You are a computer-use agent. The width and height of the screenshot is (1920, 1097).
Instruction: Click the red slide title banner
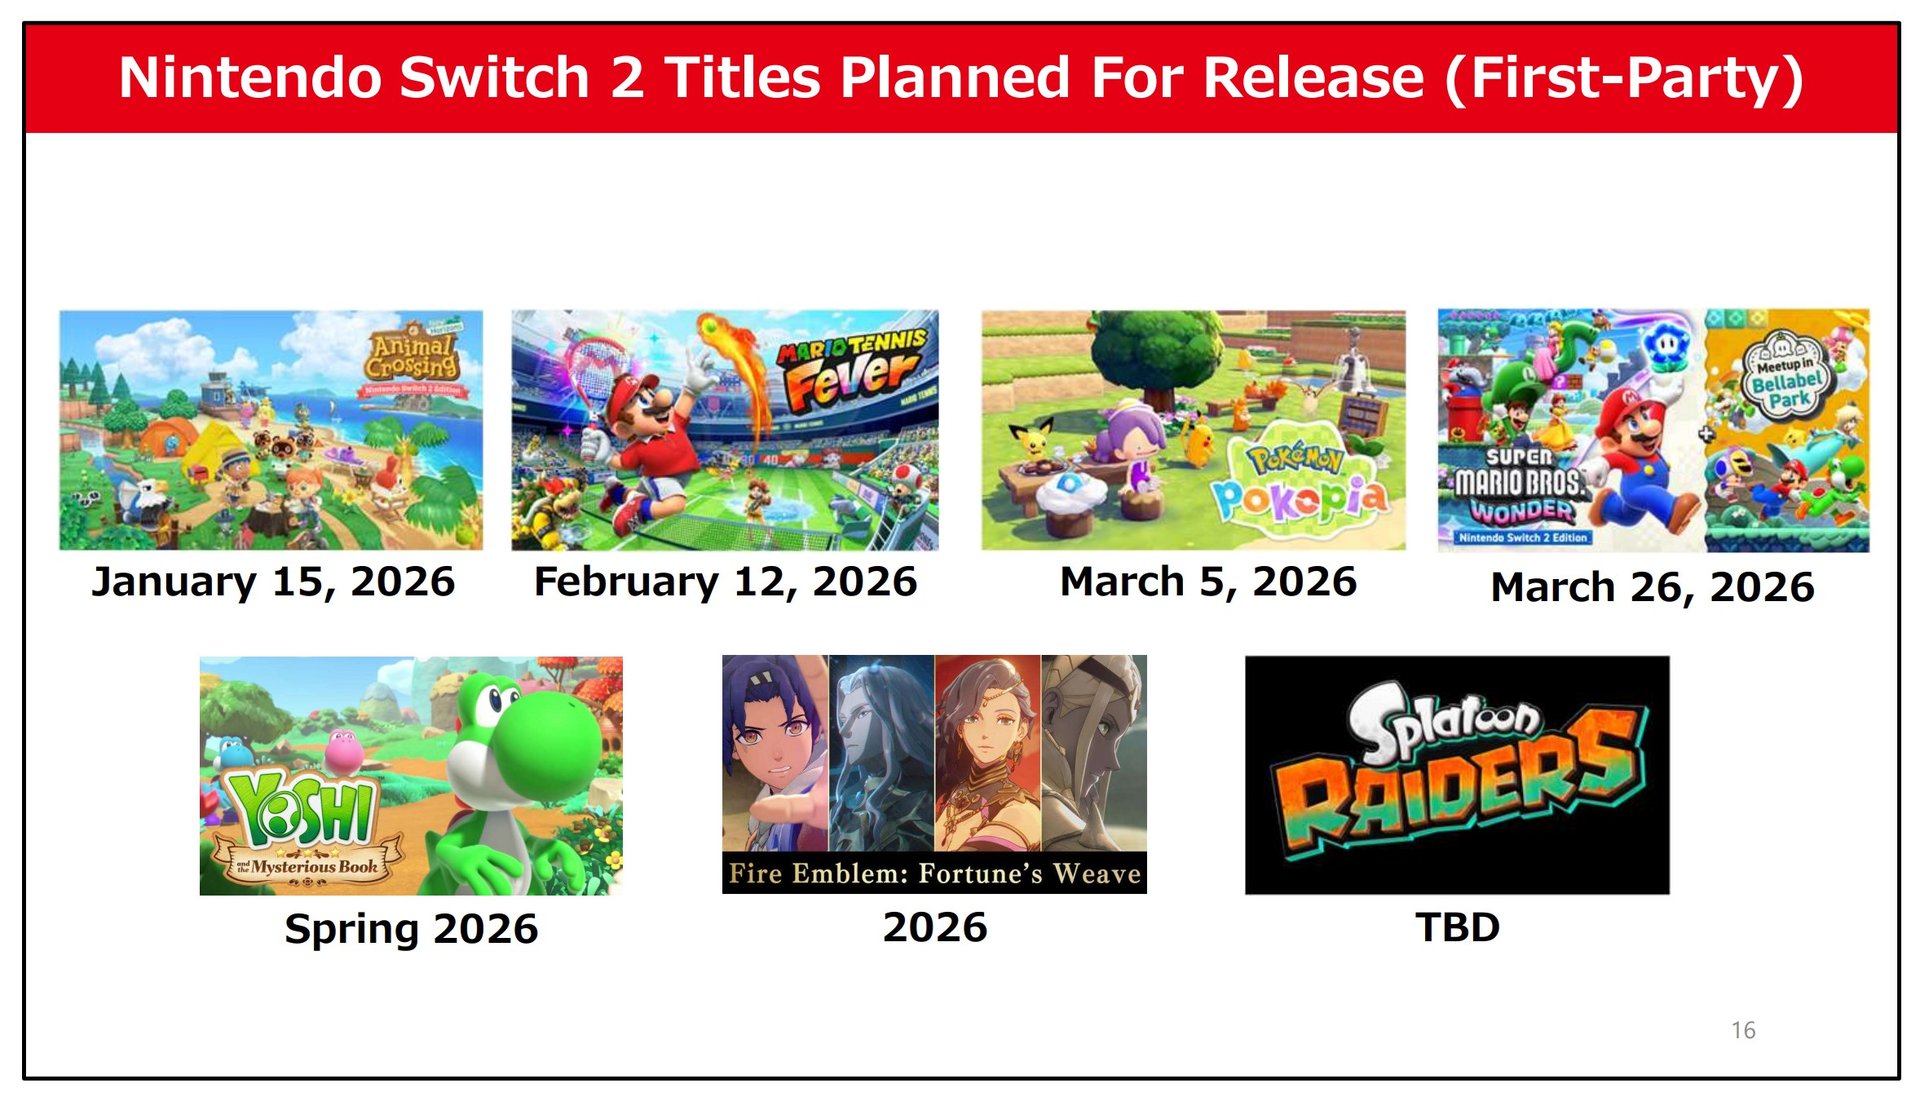(961, 78)
